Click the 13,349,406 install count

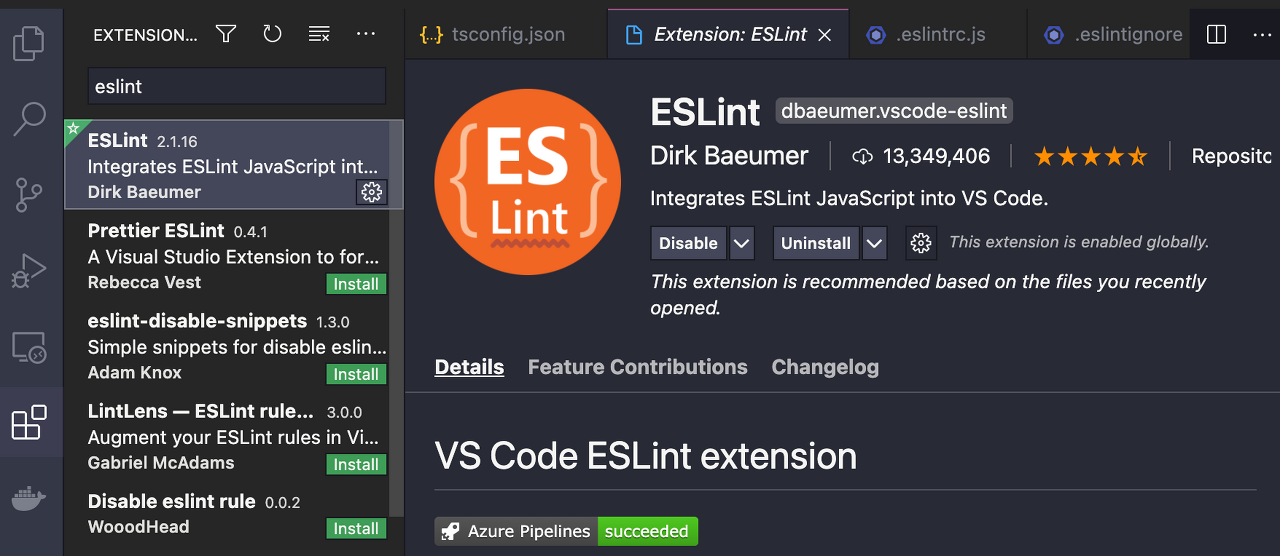point(937,156)
